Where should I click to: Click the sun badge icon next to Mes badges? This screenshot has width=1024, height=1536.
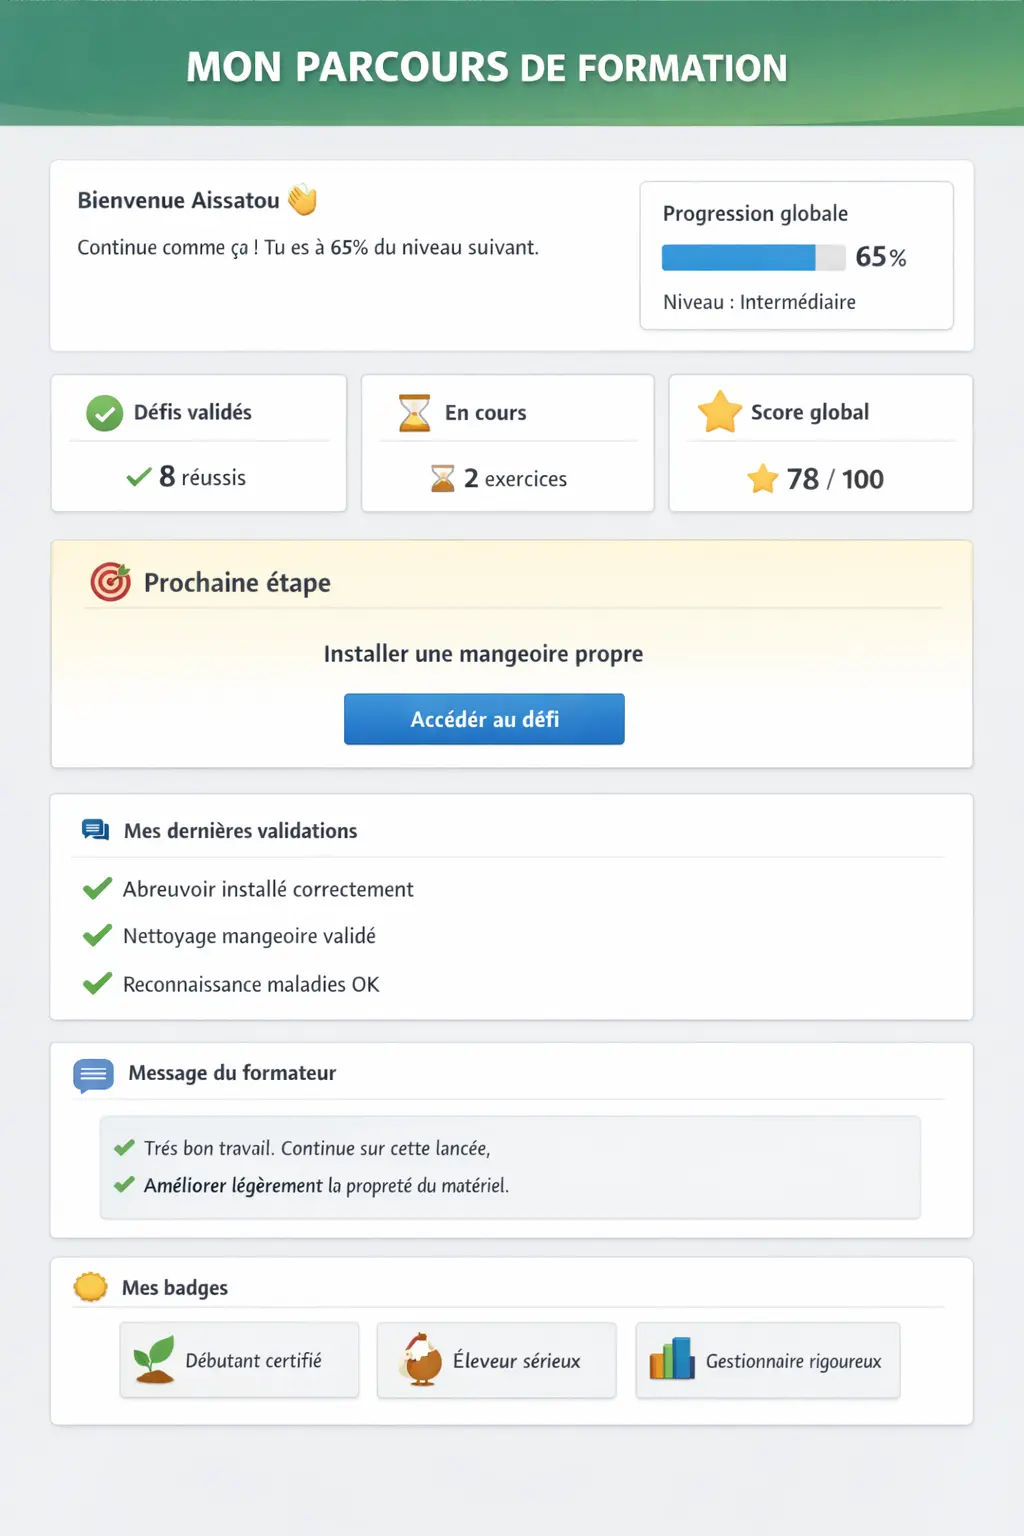coord(90,1287)
